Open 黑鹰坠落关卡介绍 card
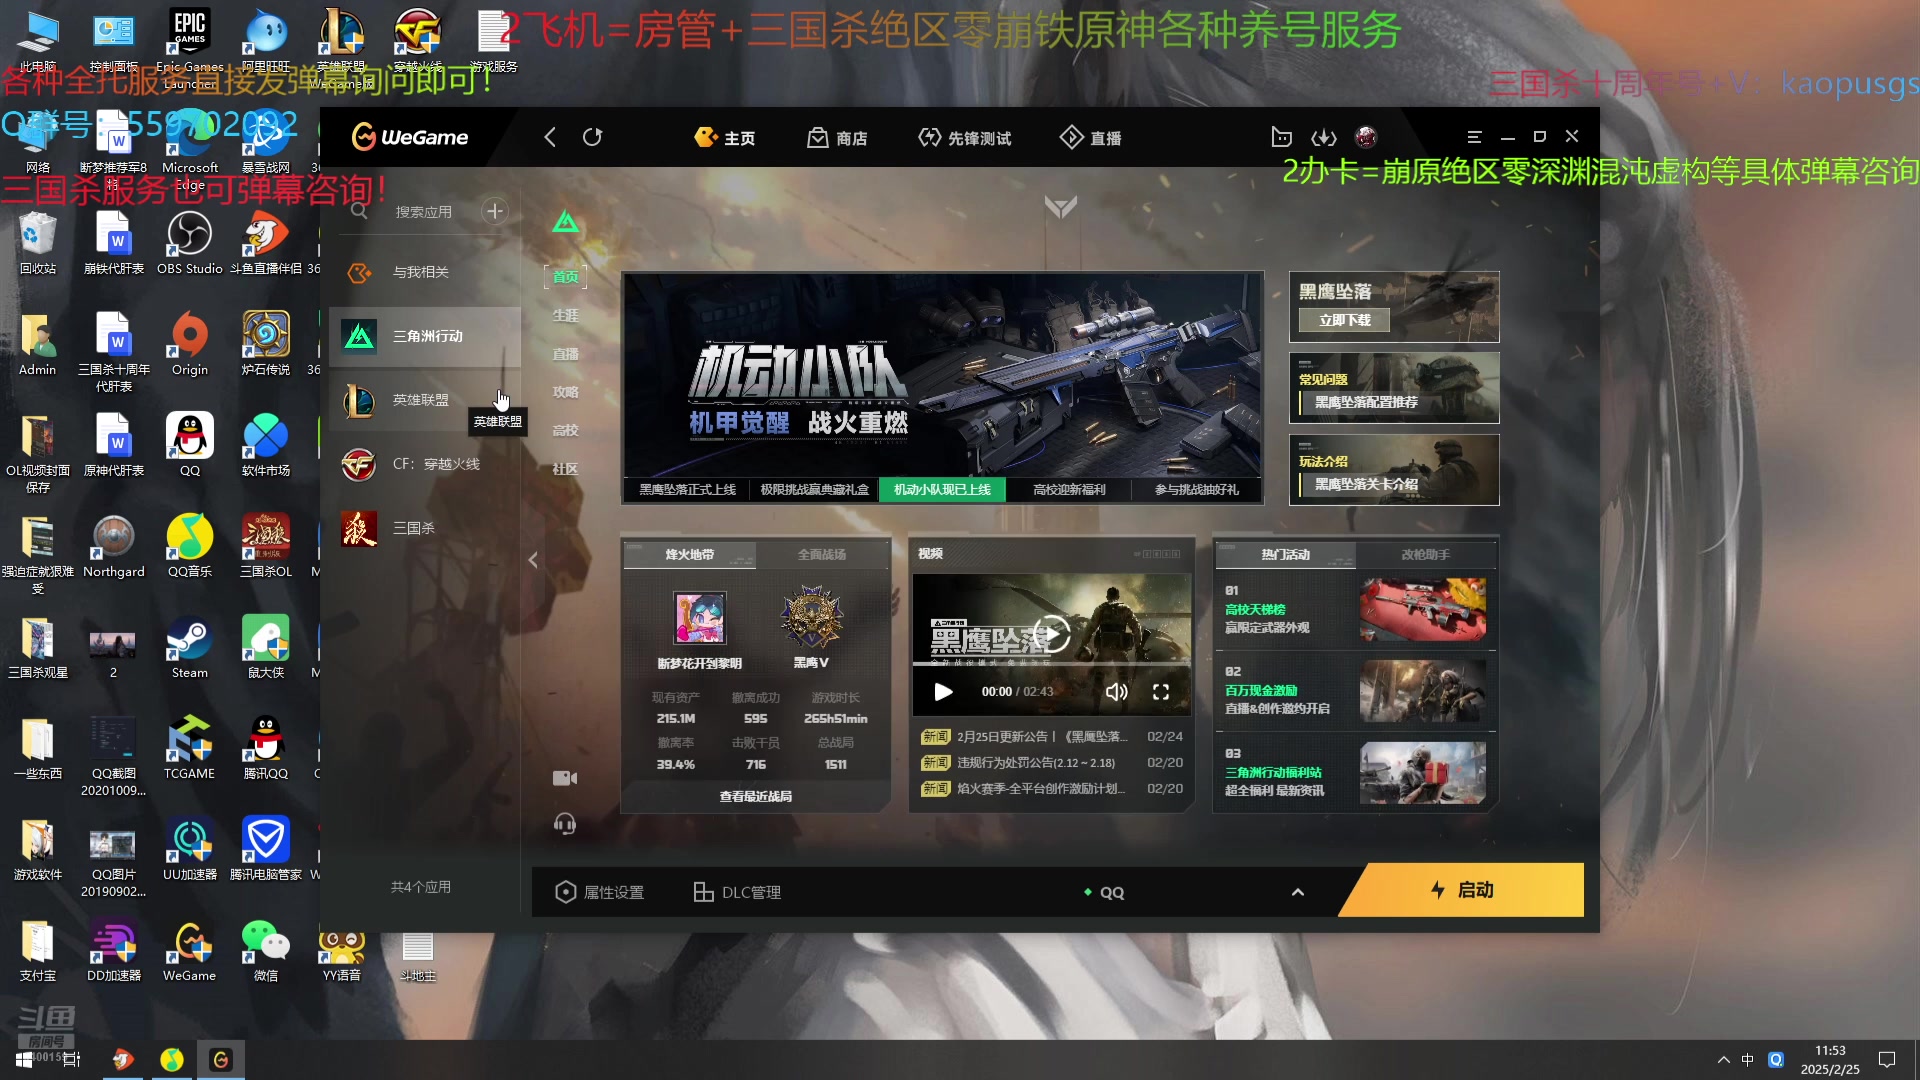This screenshot has width=1920, height=1080. 1394,470
